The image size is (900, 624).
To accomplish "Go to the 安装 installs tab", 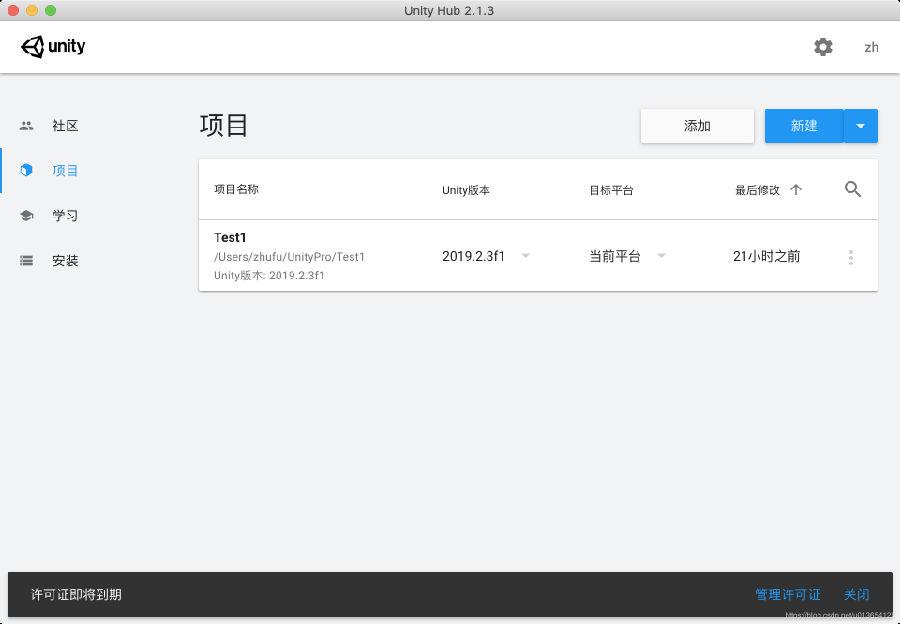I will click(x=65, y=261).
